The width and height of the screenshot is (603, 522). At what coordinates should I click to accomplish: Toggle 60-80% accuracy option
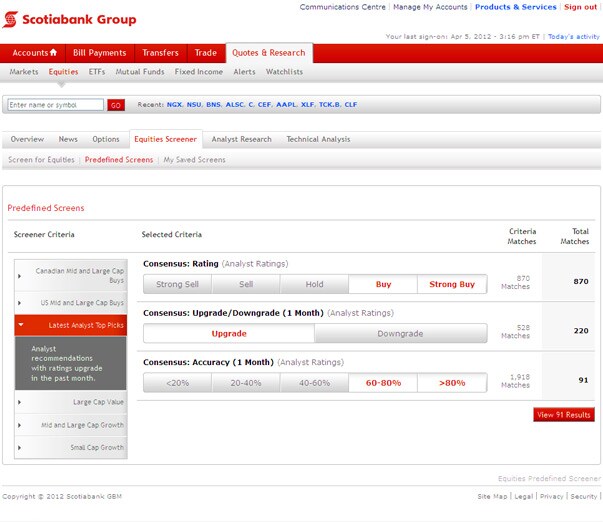[x=383, y=383]
